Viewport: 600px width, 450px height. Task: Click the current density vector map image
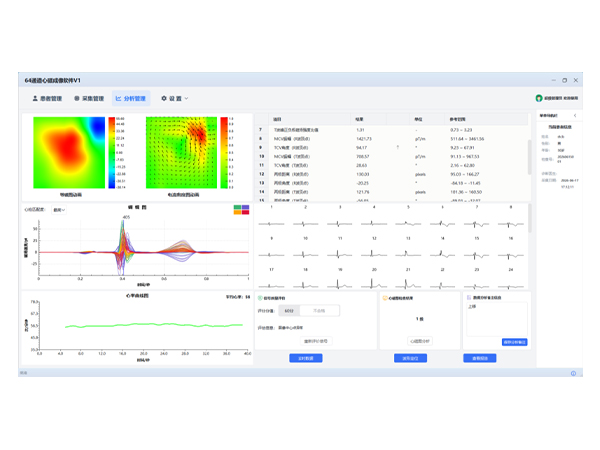tap(181, 152)
